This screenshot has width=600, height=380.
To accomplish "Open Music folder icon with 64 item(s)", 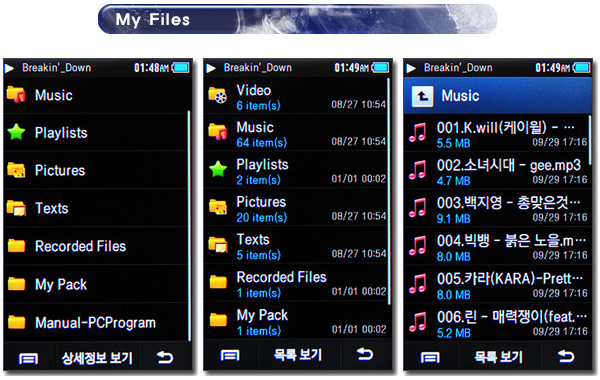I will pos(218,132).
